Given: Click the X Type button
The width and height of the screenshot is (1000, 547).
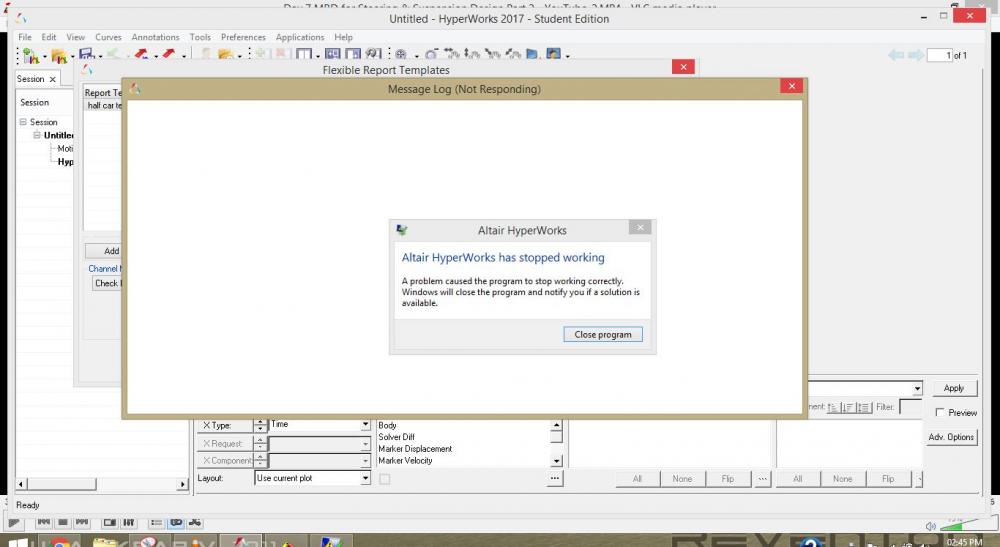Looking at the screenshot, I should 224,425.
